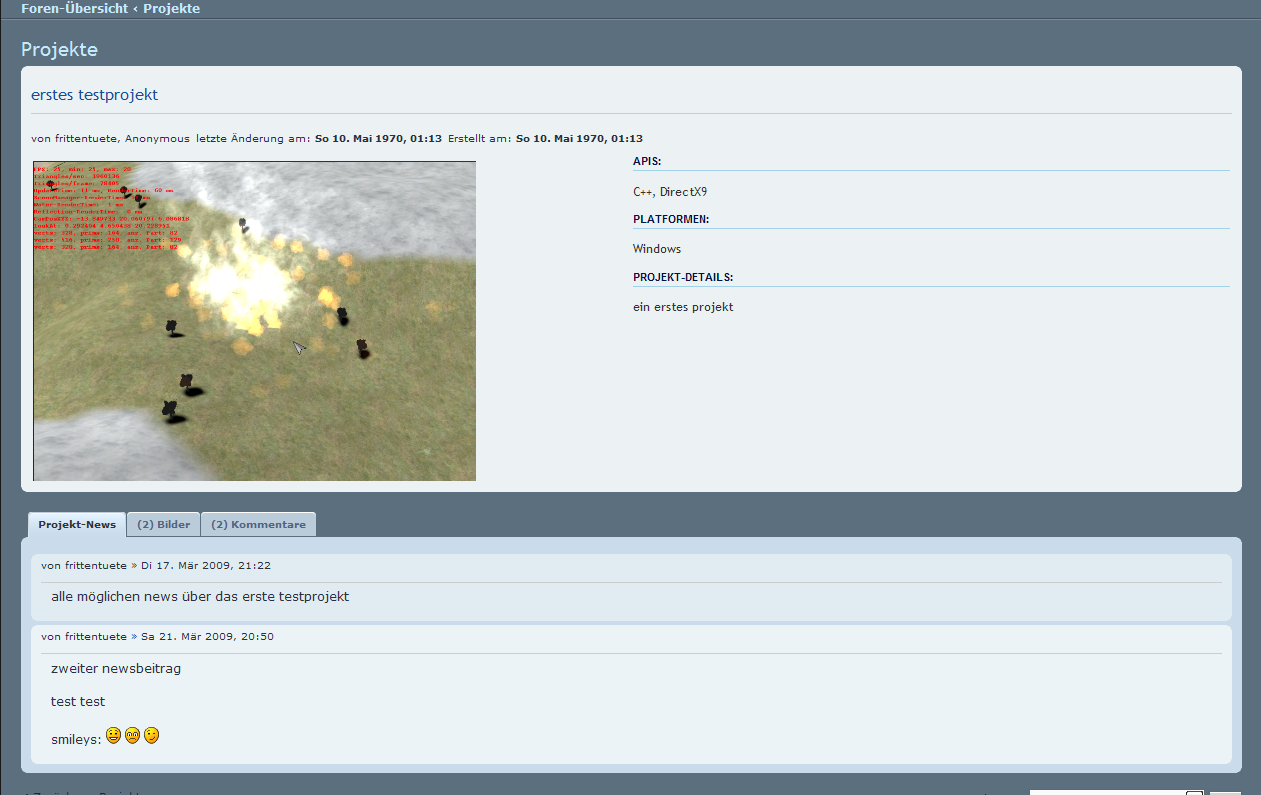Screen dimensions: 1261x795
Task: Click the » icon before Sa 21. Mär 2009
Action: coord(135,637)
